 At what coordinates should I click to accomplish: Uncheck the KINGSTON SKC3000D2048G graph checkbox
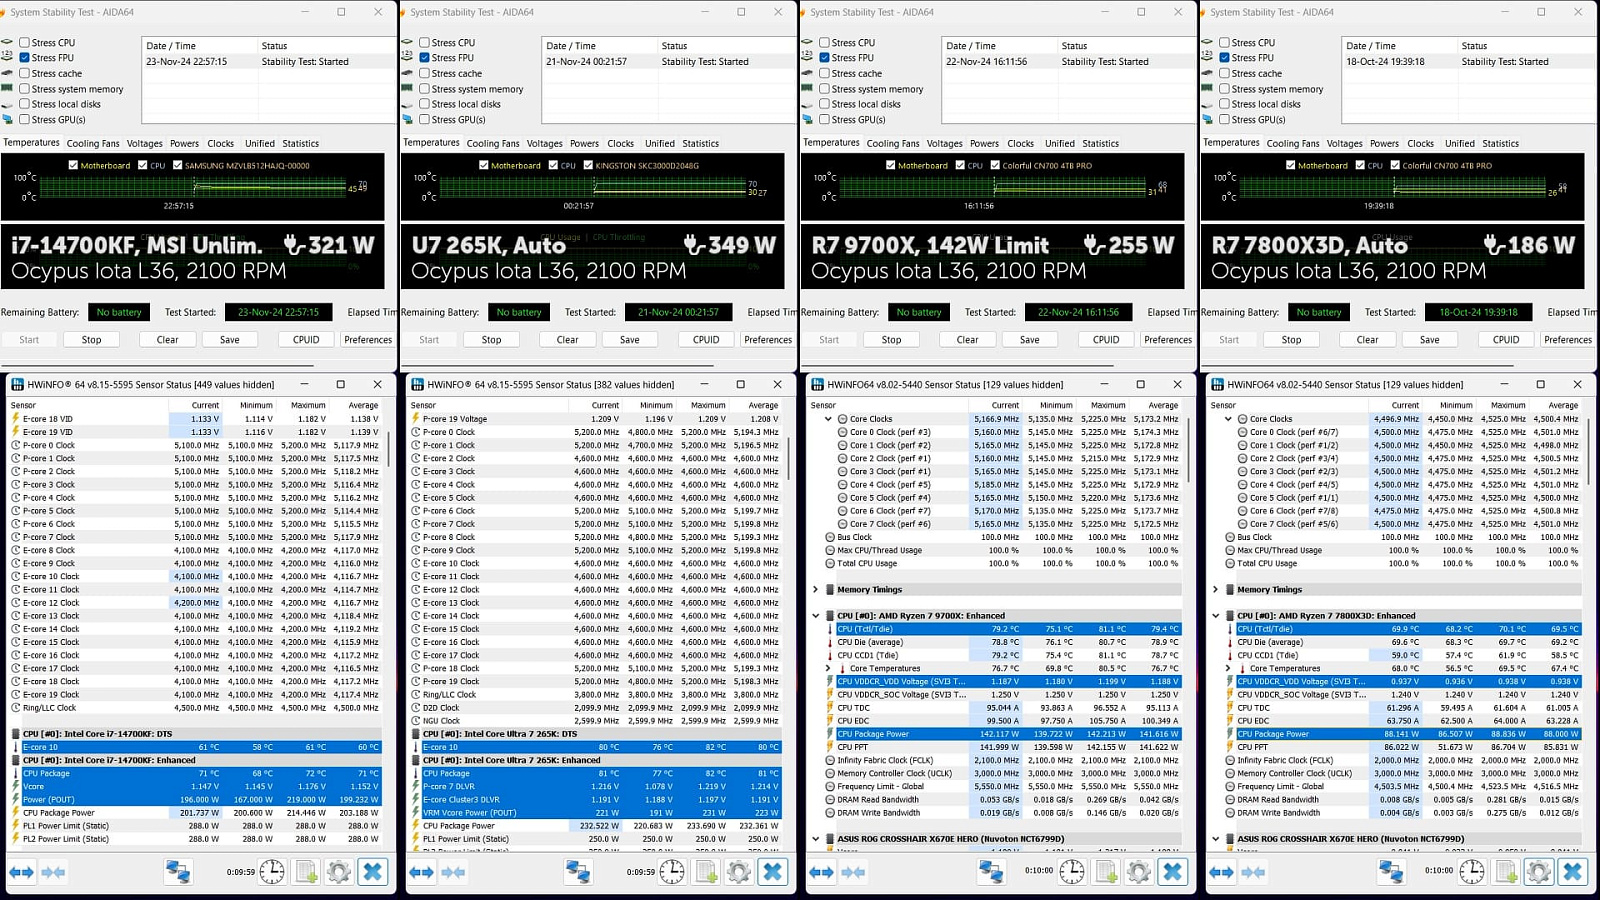coord(588,166)
